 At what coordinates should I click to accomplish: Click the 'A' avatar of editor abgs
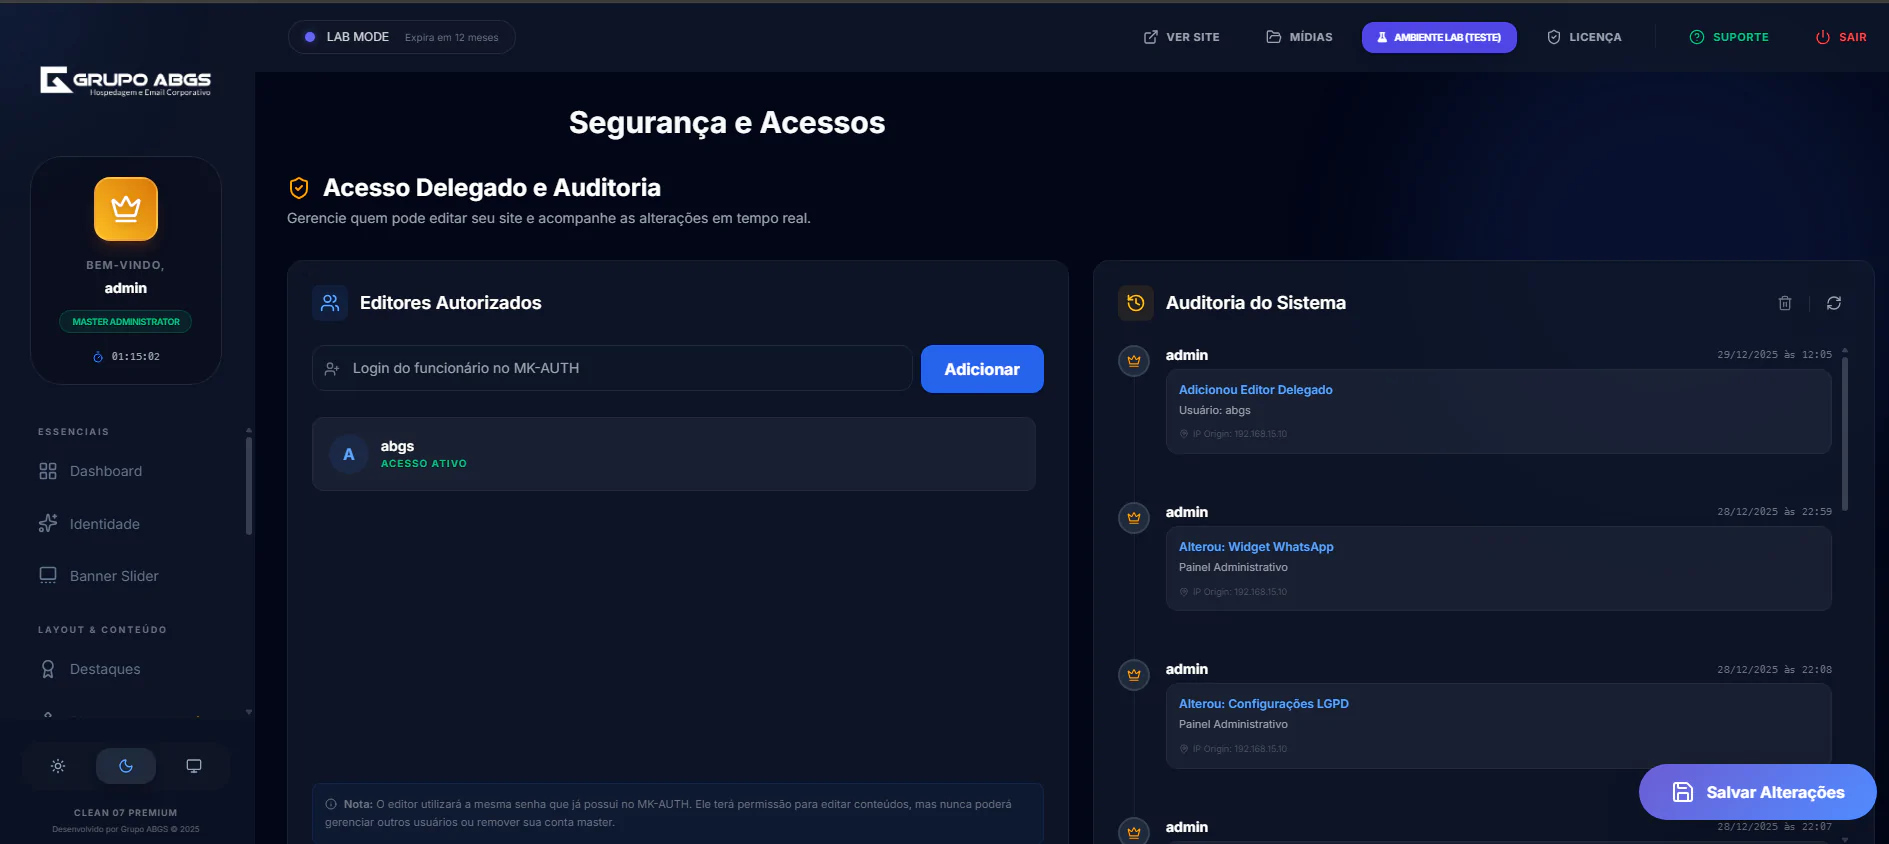tap(349, 454)
